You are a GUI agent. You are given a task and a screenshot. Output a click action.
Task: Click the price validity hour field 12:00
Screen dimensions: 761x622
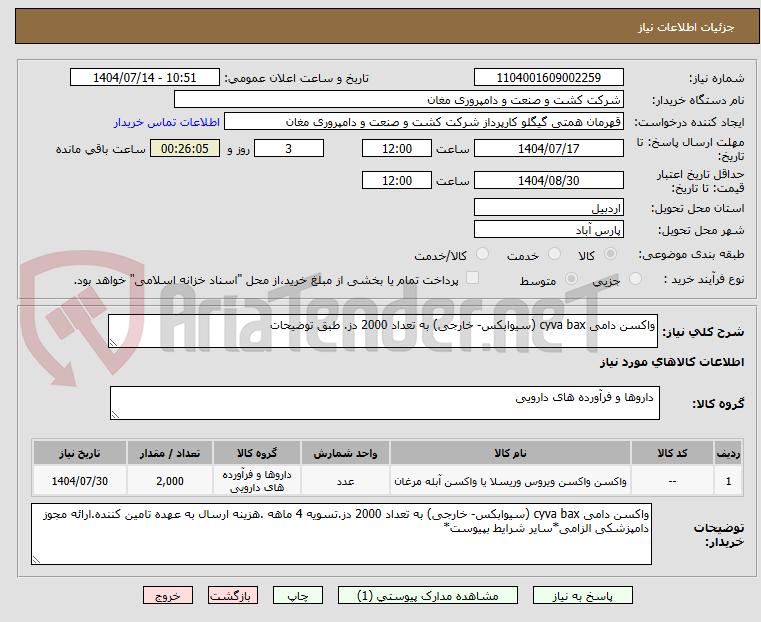(x=397, y=180)
